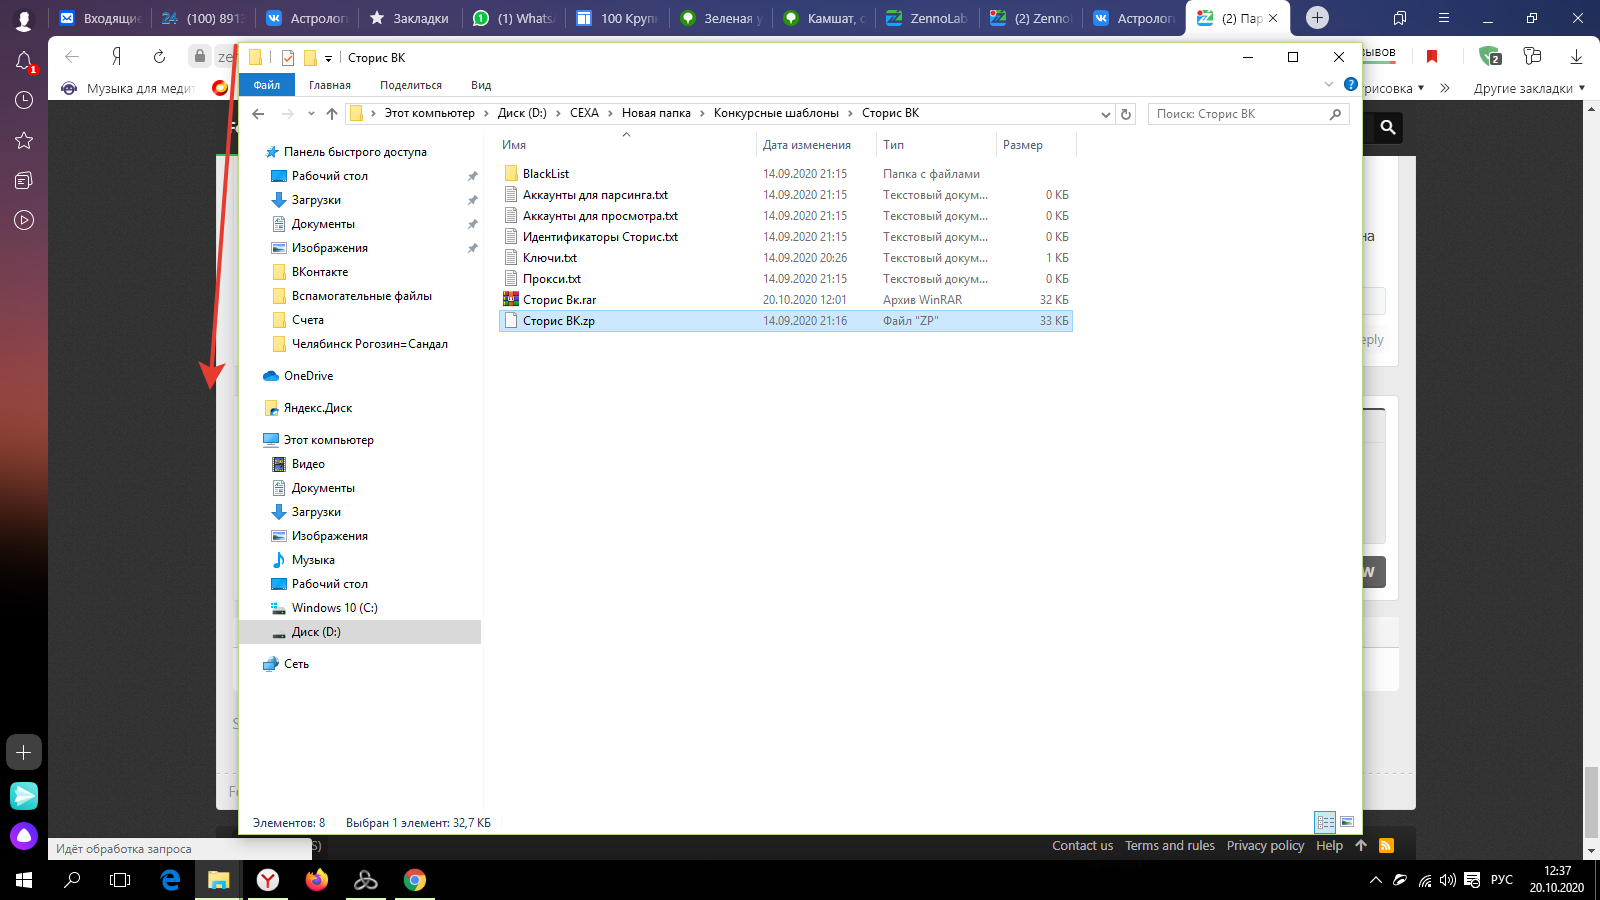
Task: Refresh the Explorer address bar
Action: coord(1126,114)
